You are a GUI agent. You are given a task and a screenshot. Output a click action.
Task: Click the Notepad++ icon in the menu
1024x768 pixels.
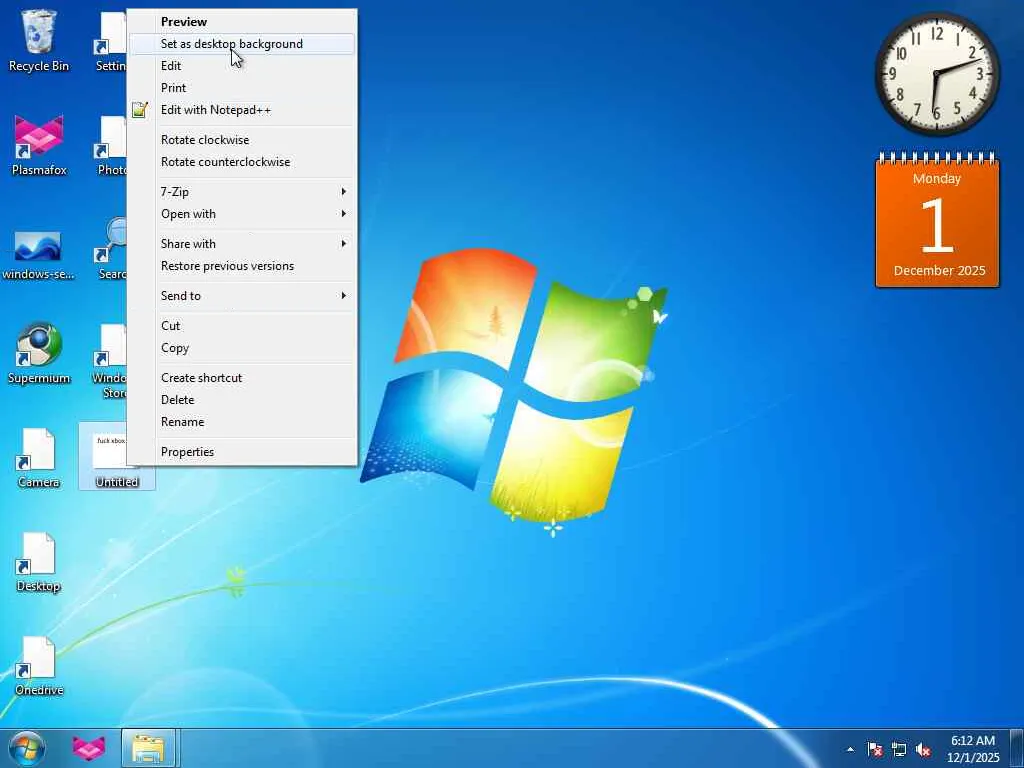pyautogui.click(x=140, y=110)
